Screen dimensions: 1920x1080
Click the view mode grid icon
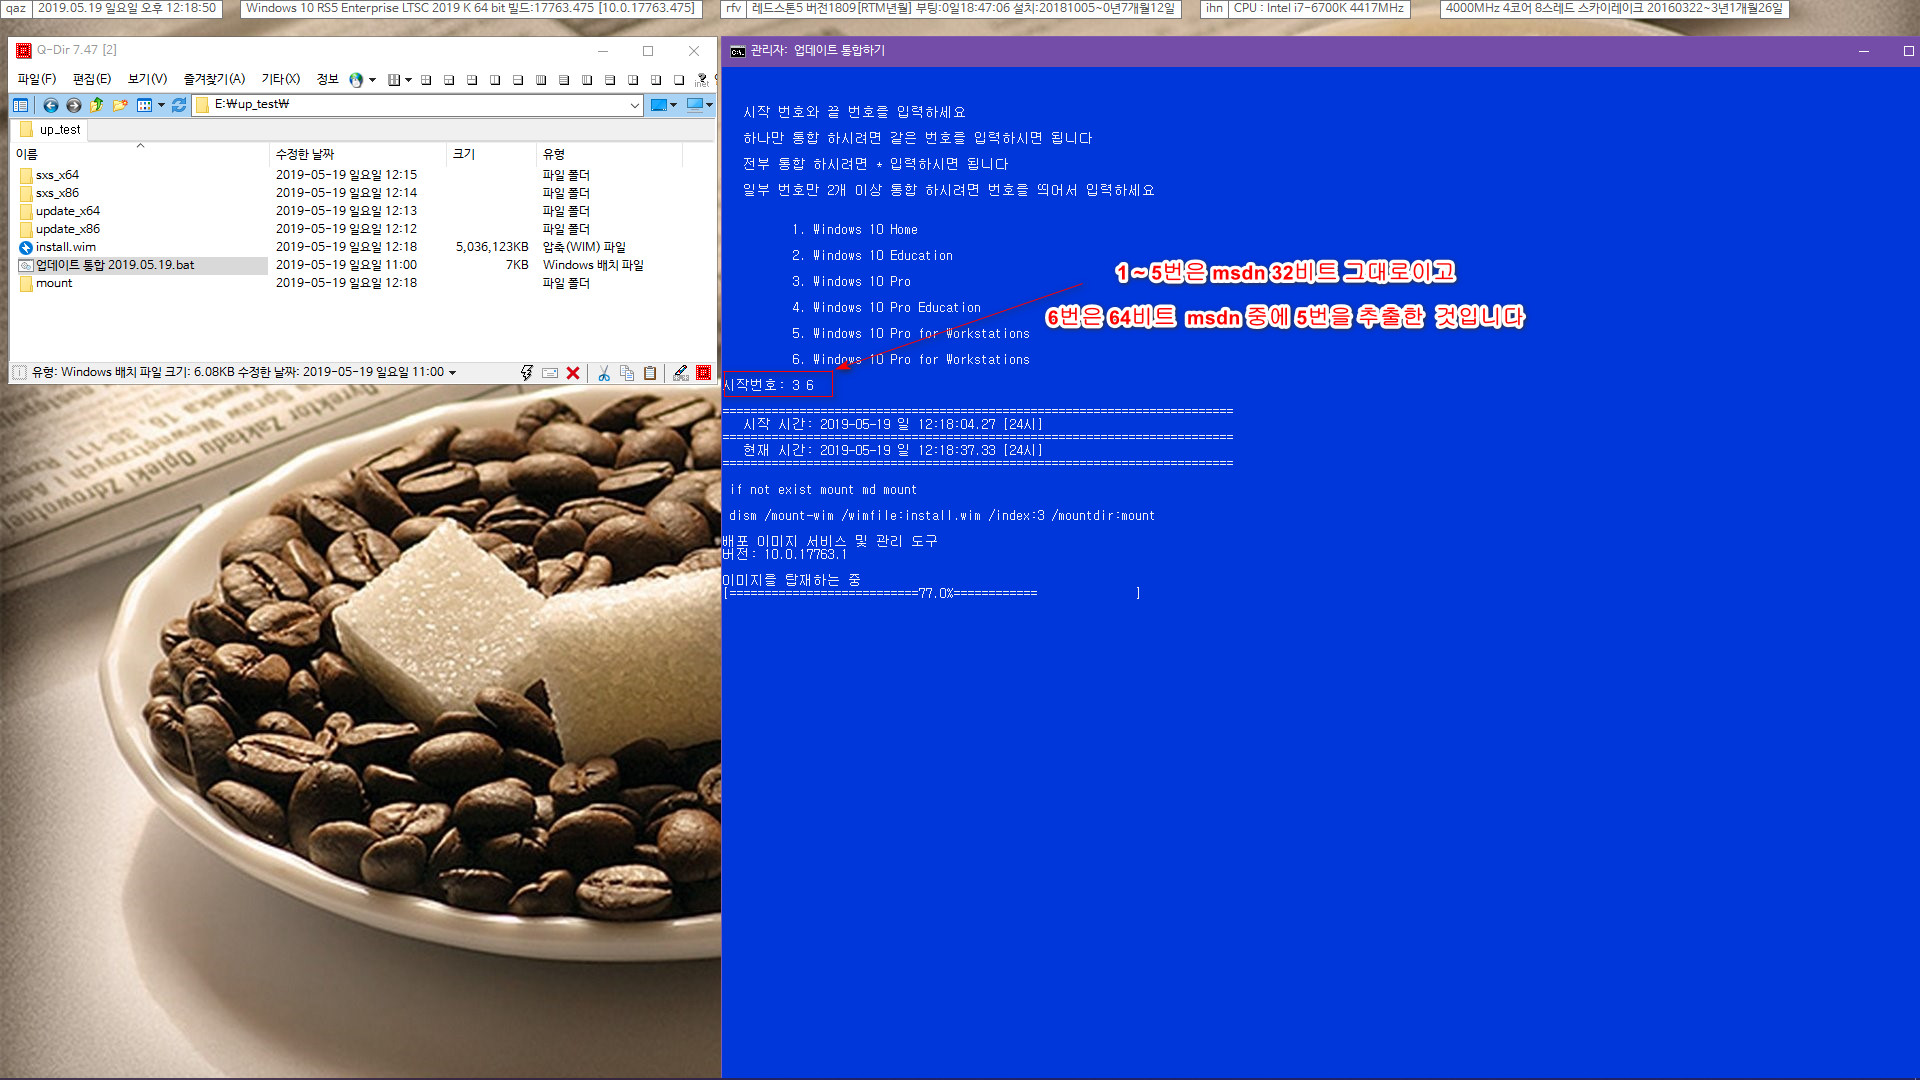(144, 105)
